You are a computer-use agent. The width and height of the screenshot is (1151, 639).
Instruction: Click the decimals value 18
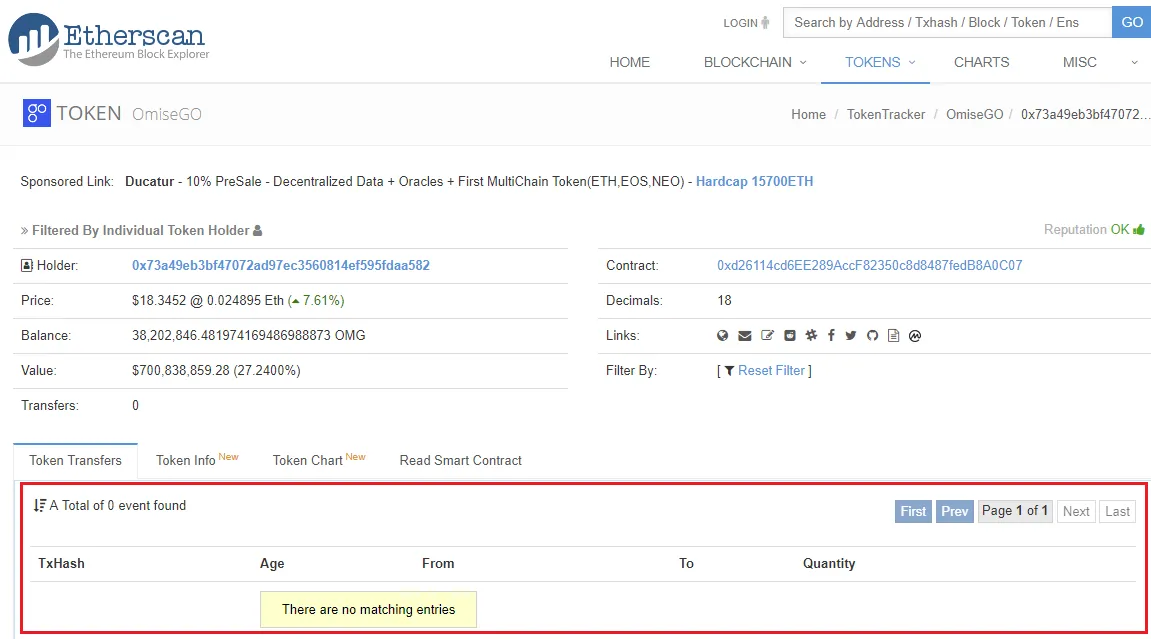coord(724,301)
